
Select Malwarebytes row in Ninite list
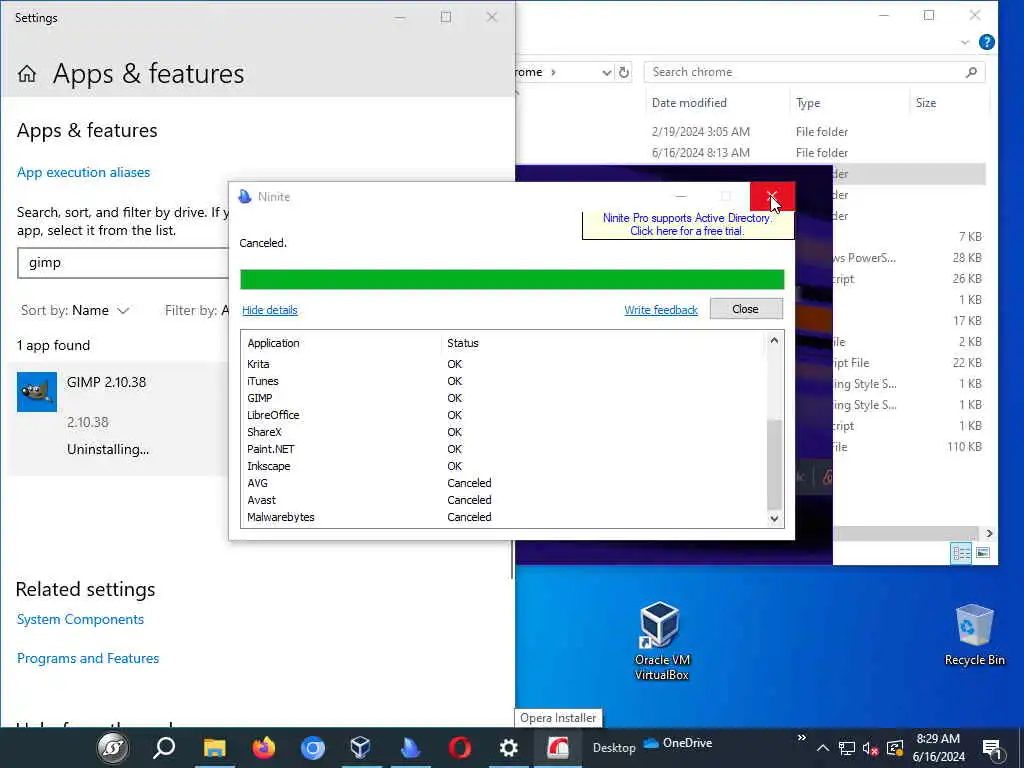point(504,517)
